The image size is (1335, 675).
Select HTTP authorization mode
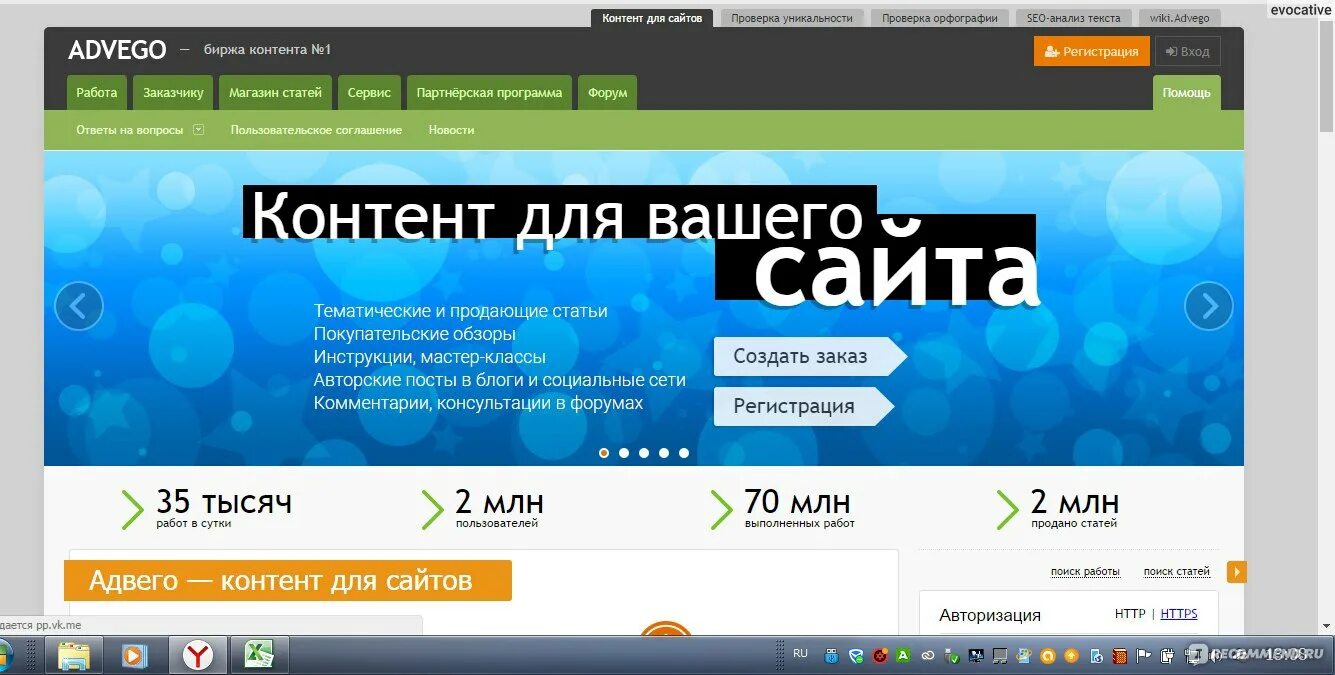coord(1130,614)
